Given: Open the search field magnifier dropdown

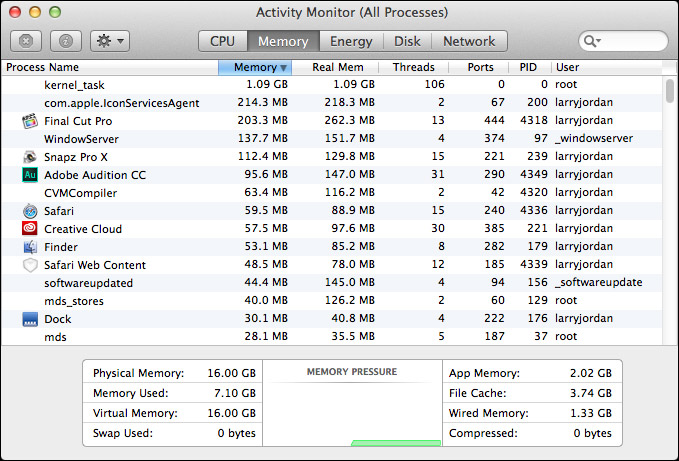Looking at the screenshot, I should pyautogui.click(x=592, y=41).
